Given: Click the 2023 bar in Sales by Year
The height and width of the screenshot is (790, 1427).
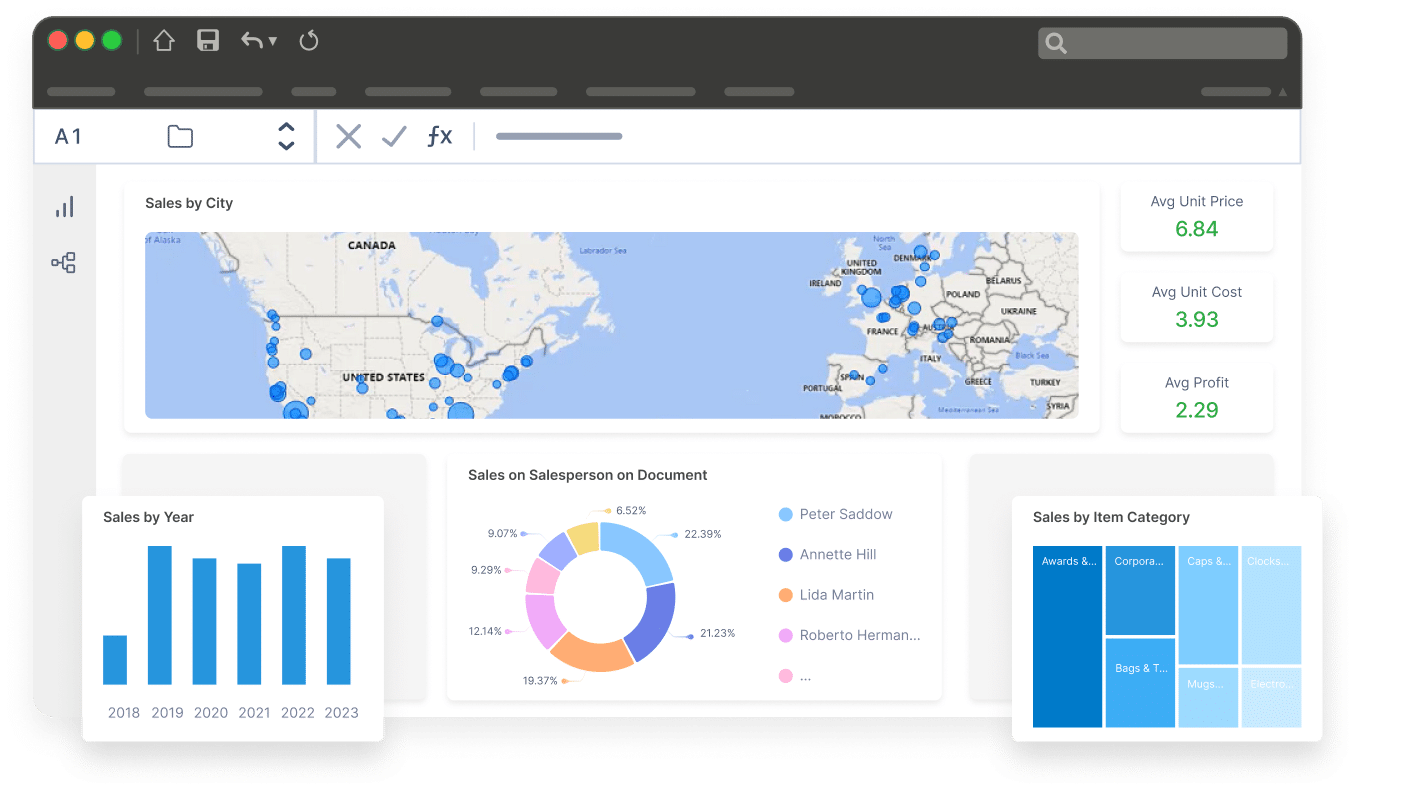Looking at the screenshot, I should click(x=339, y=621).
